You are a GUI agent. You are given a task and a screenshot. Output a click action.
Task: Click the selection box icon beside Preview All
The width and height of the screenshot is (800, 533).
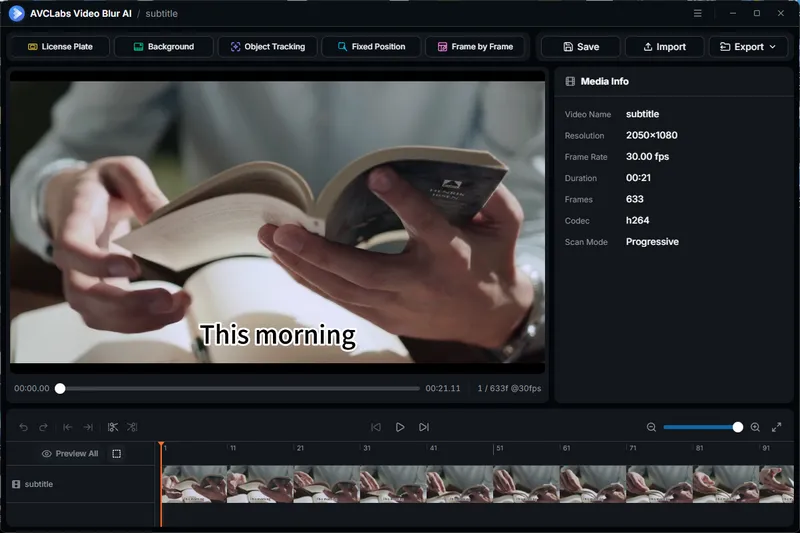(116, 453)
